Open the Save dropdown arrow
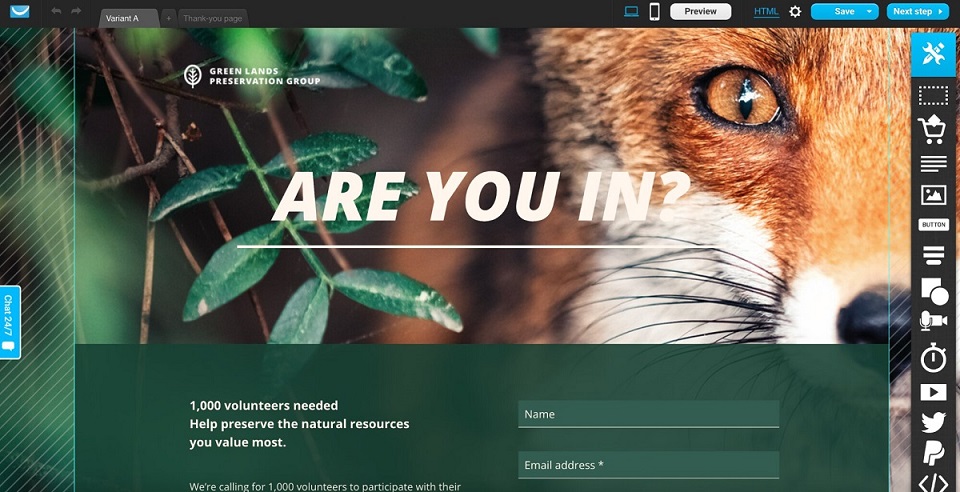 tap(869, 12)
